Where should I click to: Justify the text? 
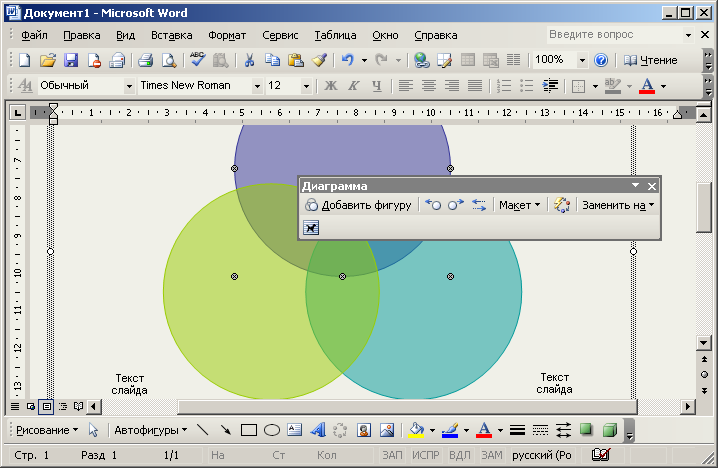(475, 86)
